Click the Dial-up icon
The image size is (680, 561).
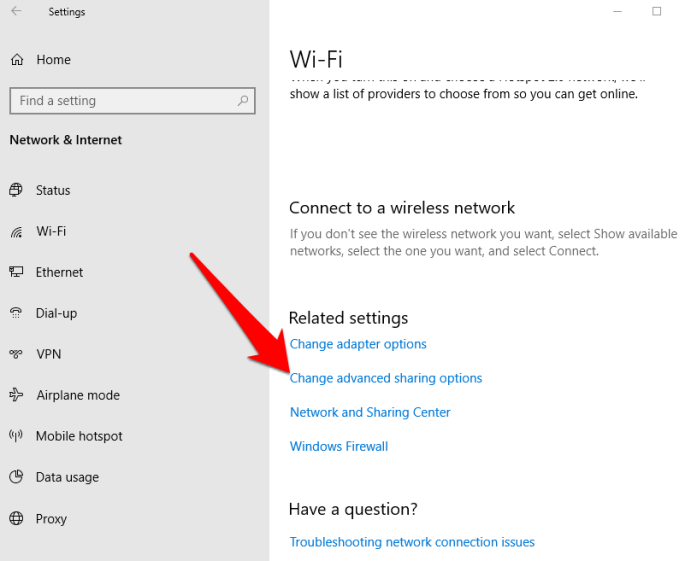point(16,313)
